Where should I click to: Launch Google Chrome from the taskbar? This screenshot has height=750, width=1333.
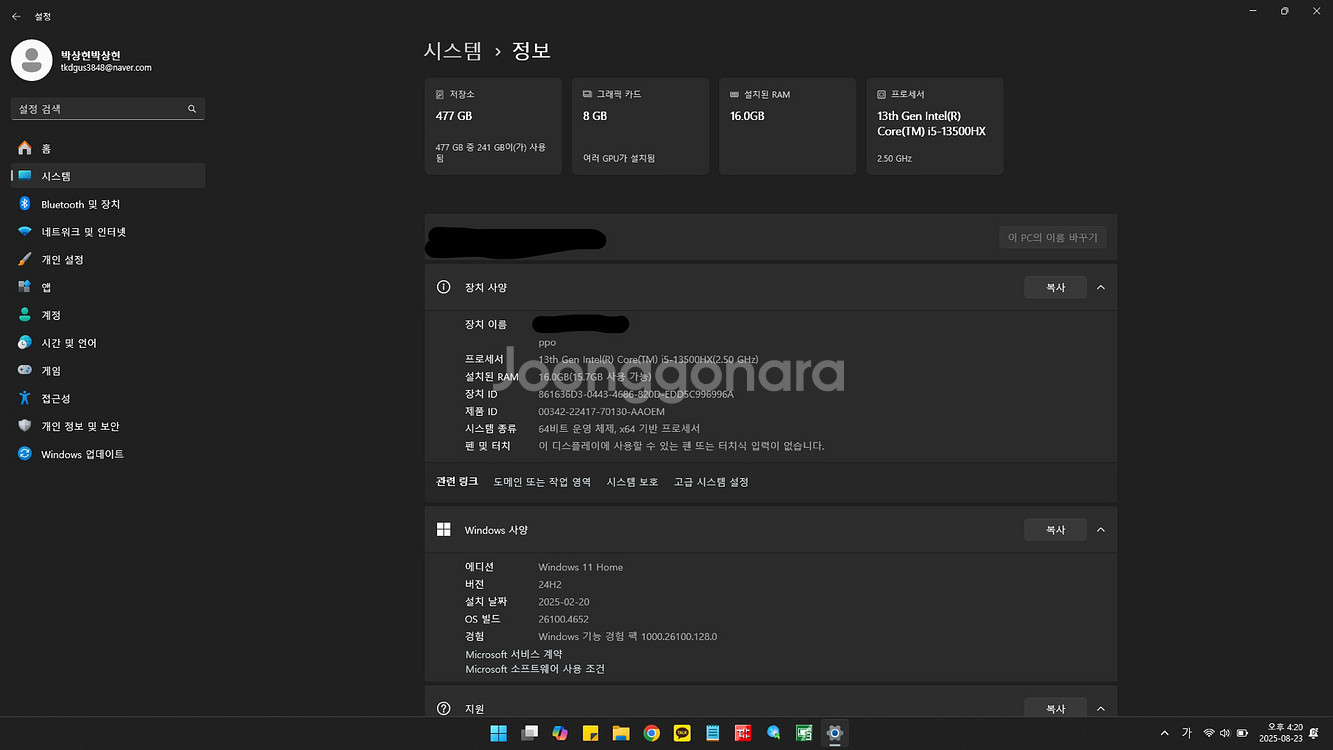(x=651, y=733)
